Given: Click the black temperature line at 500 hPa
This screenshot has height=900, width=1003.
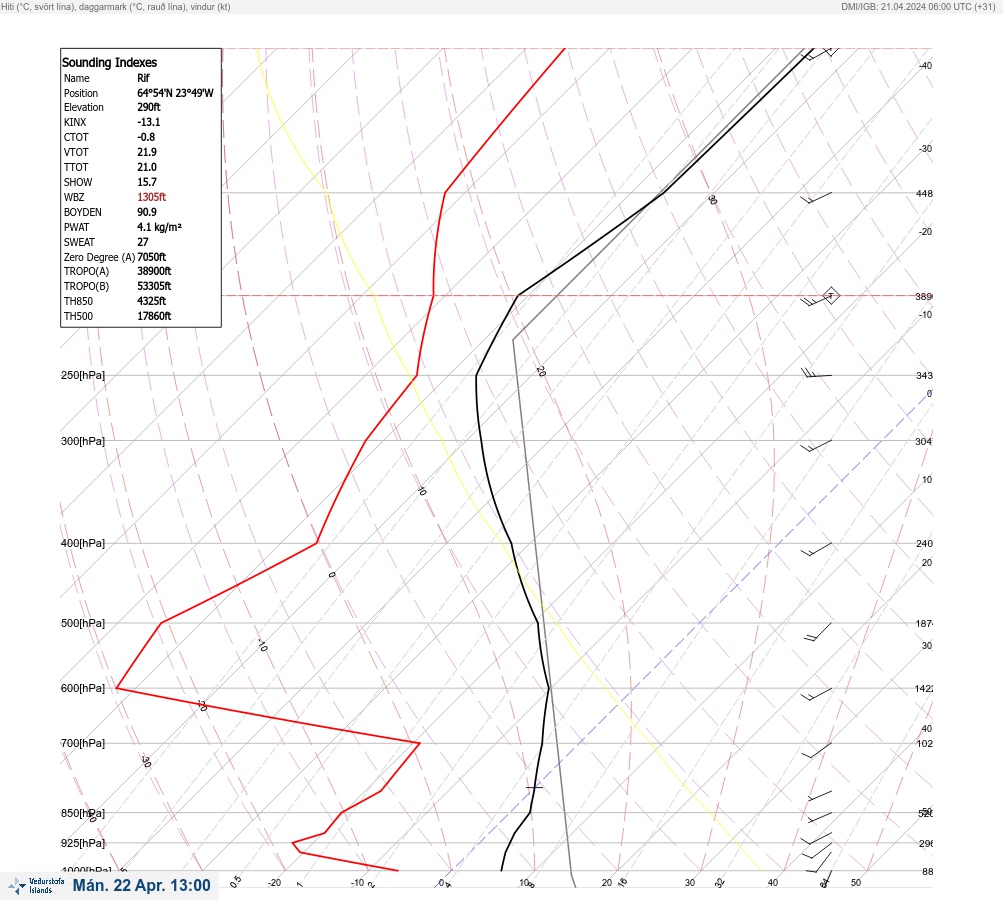Looking at the screenshot, I should tap(538, 623).
